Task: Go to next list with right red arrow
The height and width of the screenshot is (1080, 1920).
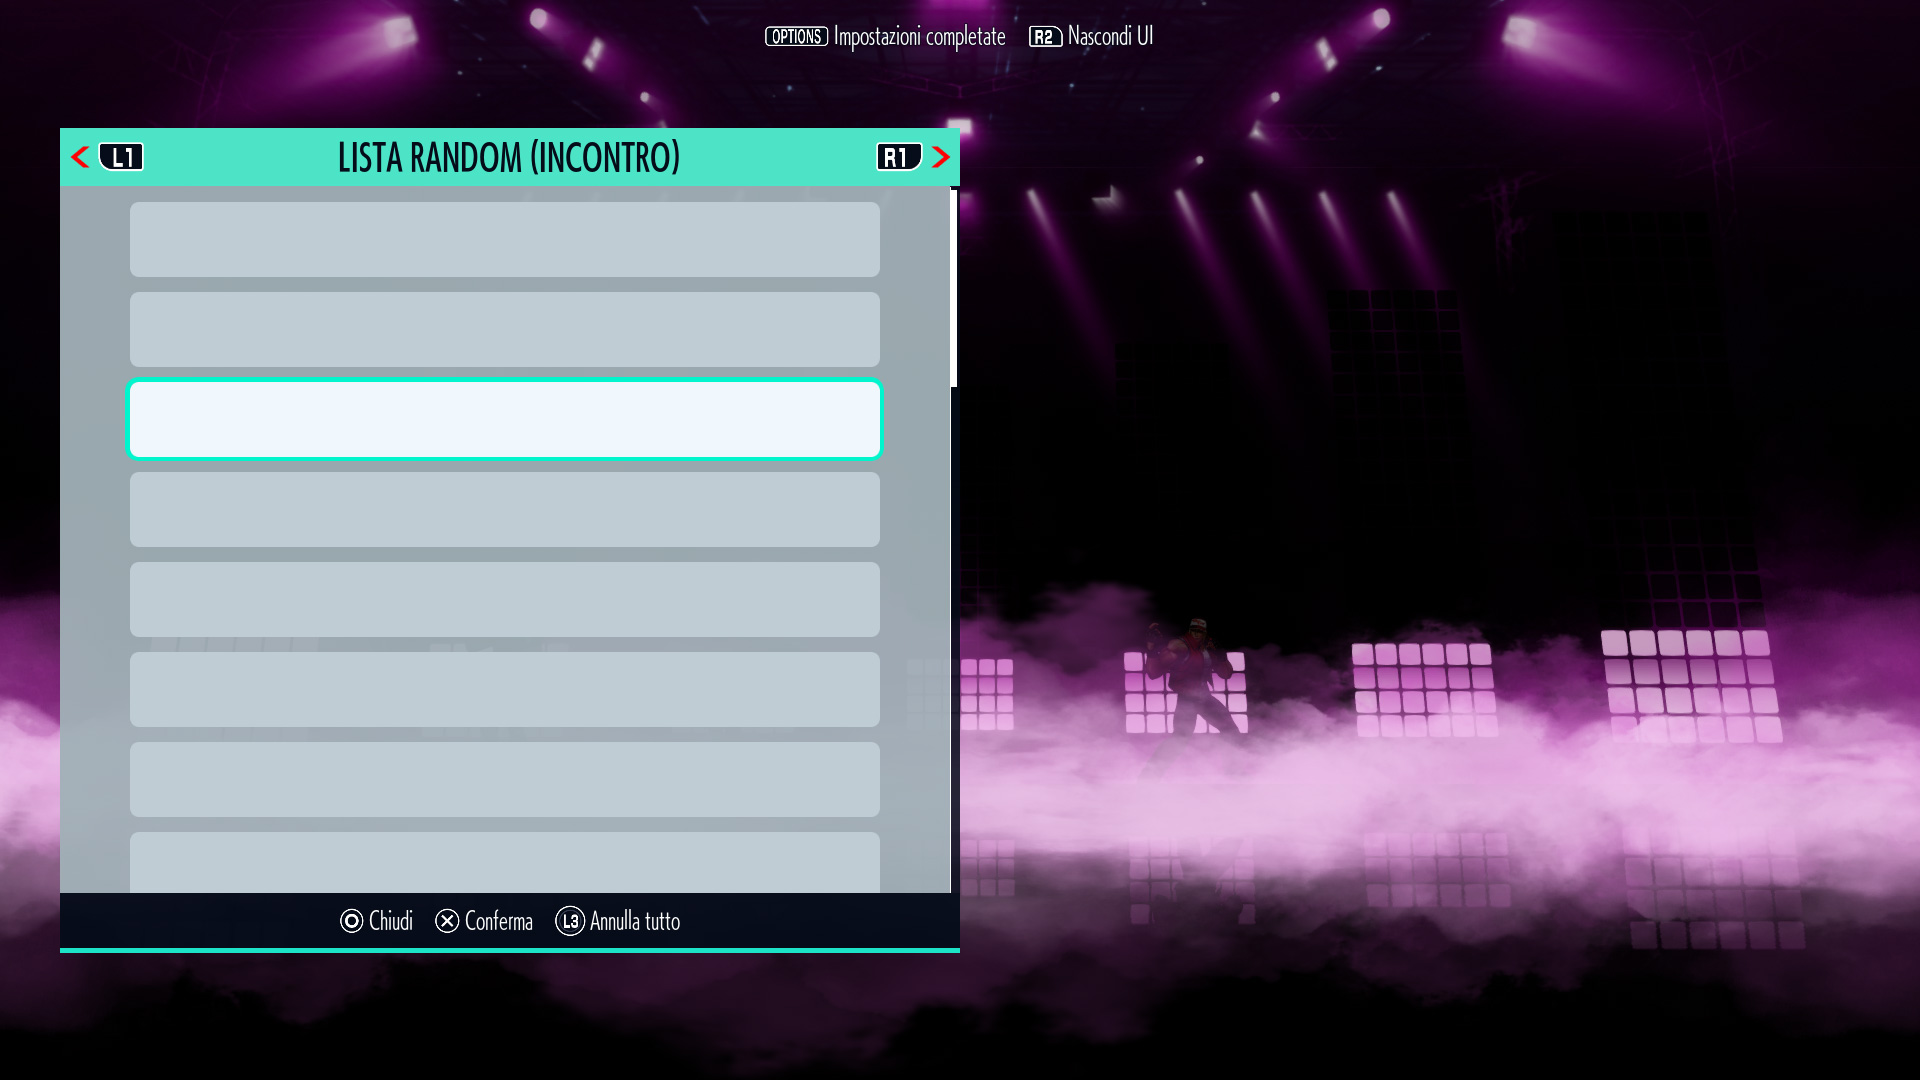Action: 940,157
